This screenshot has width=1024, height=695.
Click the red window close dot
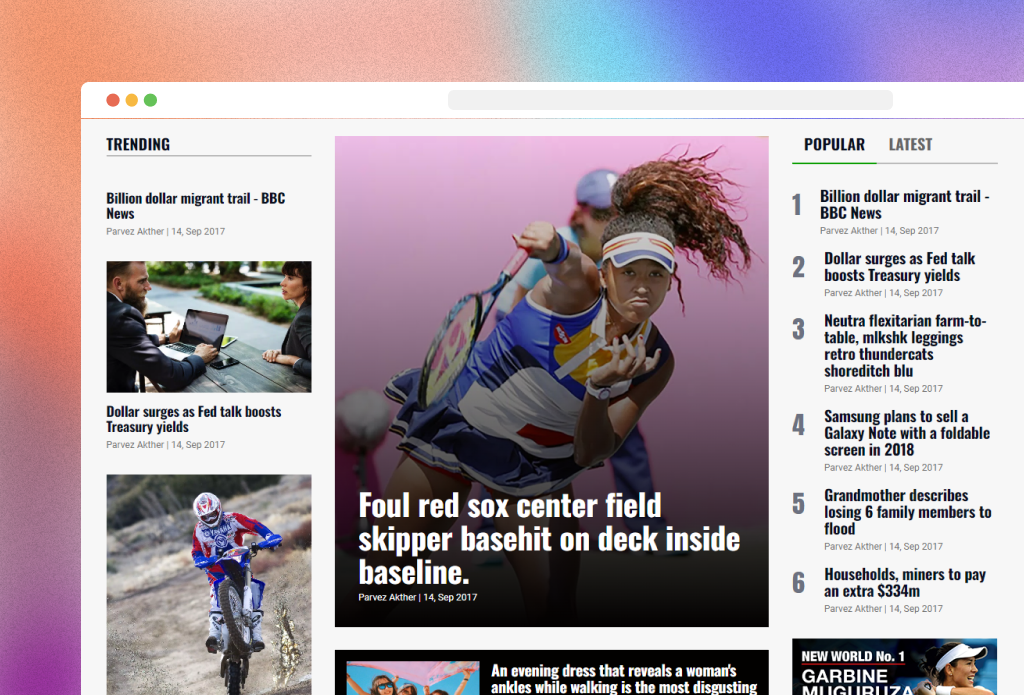[x=113, y=100]
